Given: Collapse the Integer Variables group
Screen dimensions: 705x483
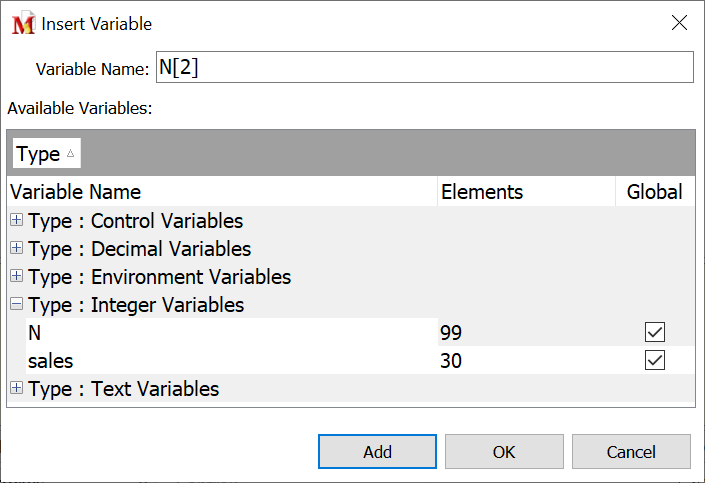Looking at the screenshot, I should point(17,305).
